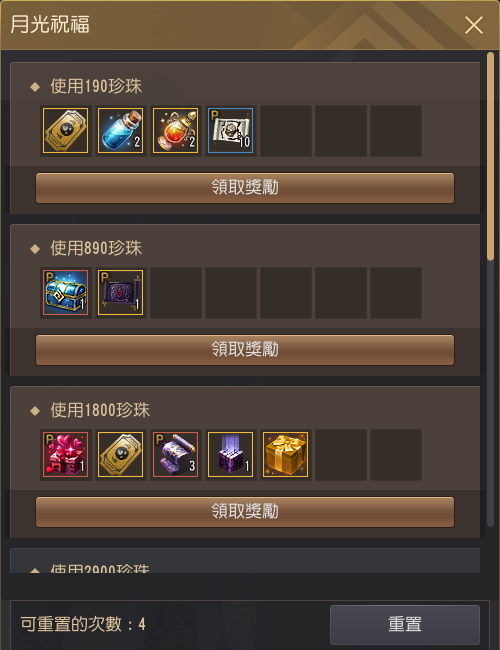Click the vertical scrollbar thumb

[490, 156]
